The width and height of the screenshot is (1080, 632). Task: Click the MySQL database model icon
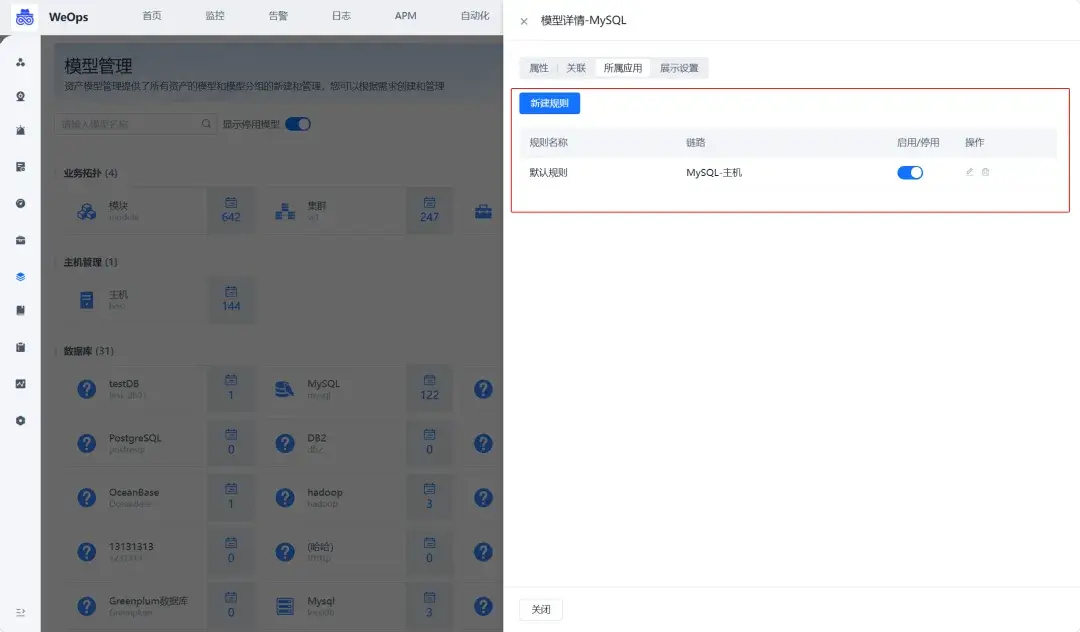tap(284, 387)
